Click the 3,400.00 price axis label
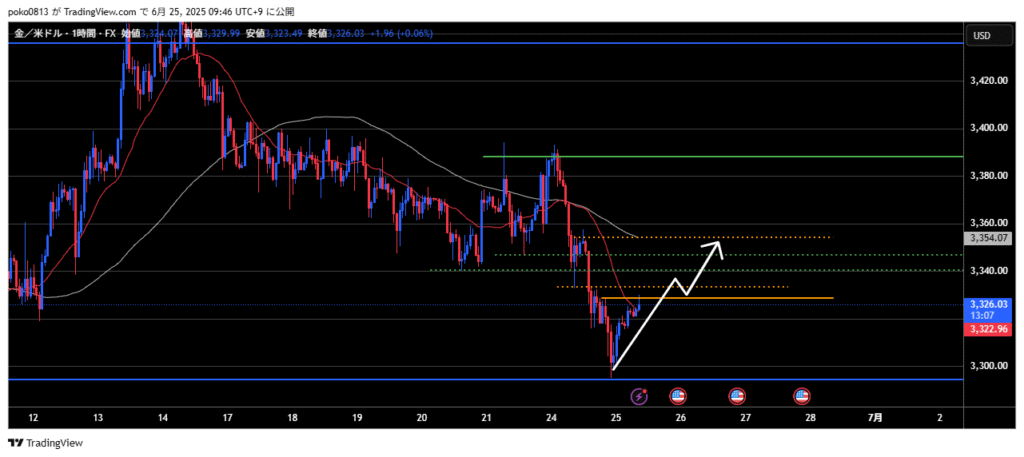 (989, 128)
